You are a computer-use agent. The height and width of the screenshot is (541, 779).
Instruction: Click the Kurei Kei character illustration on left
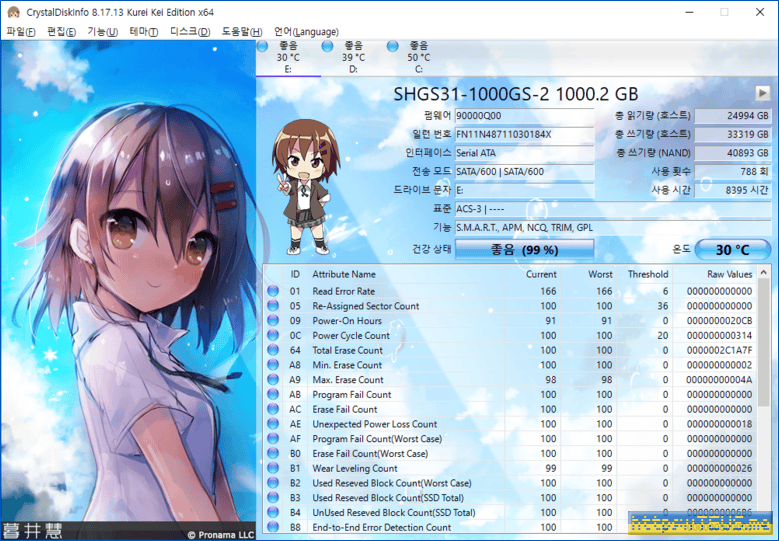(128, 291)
